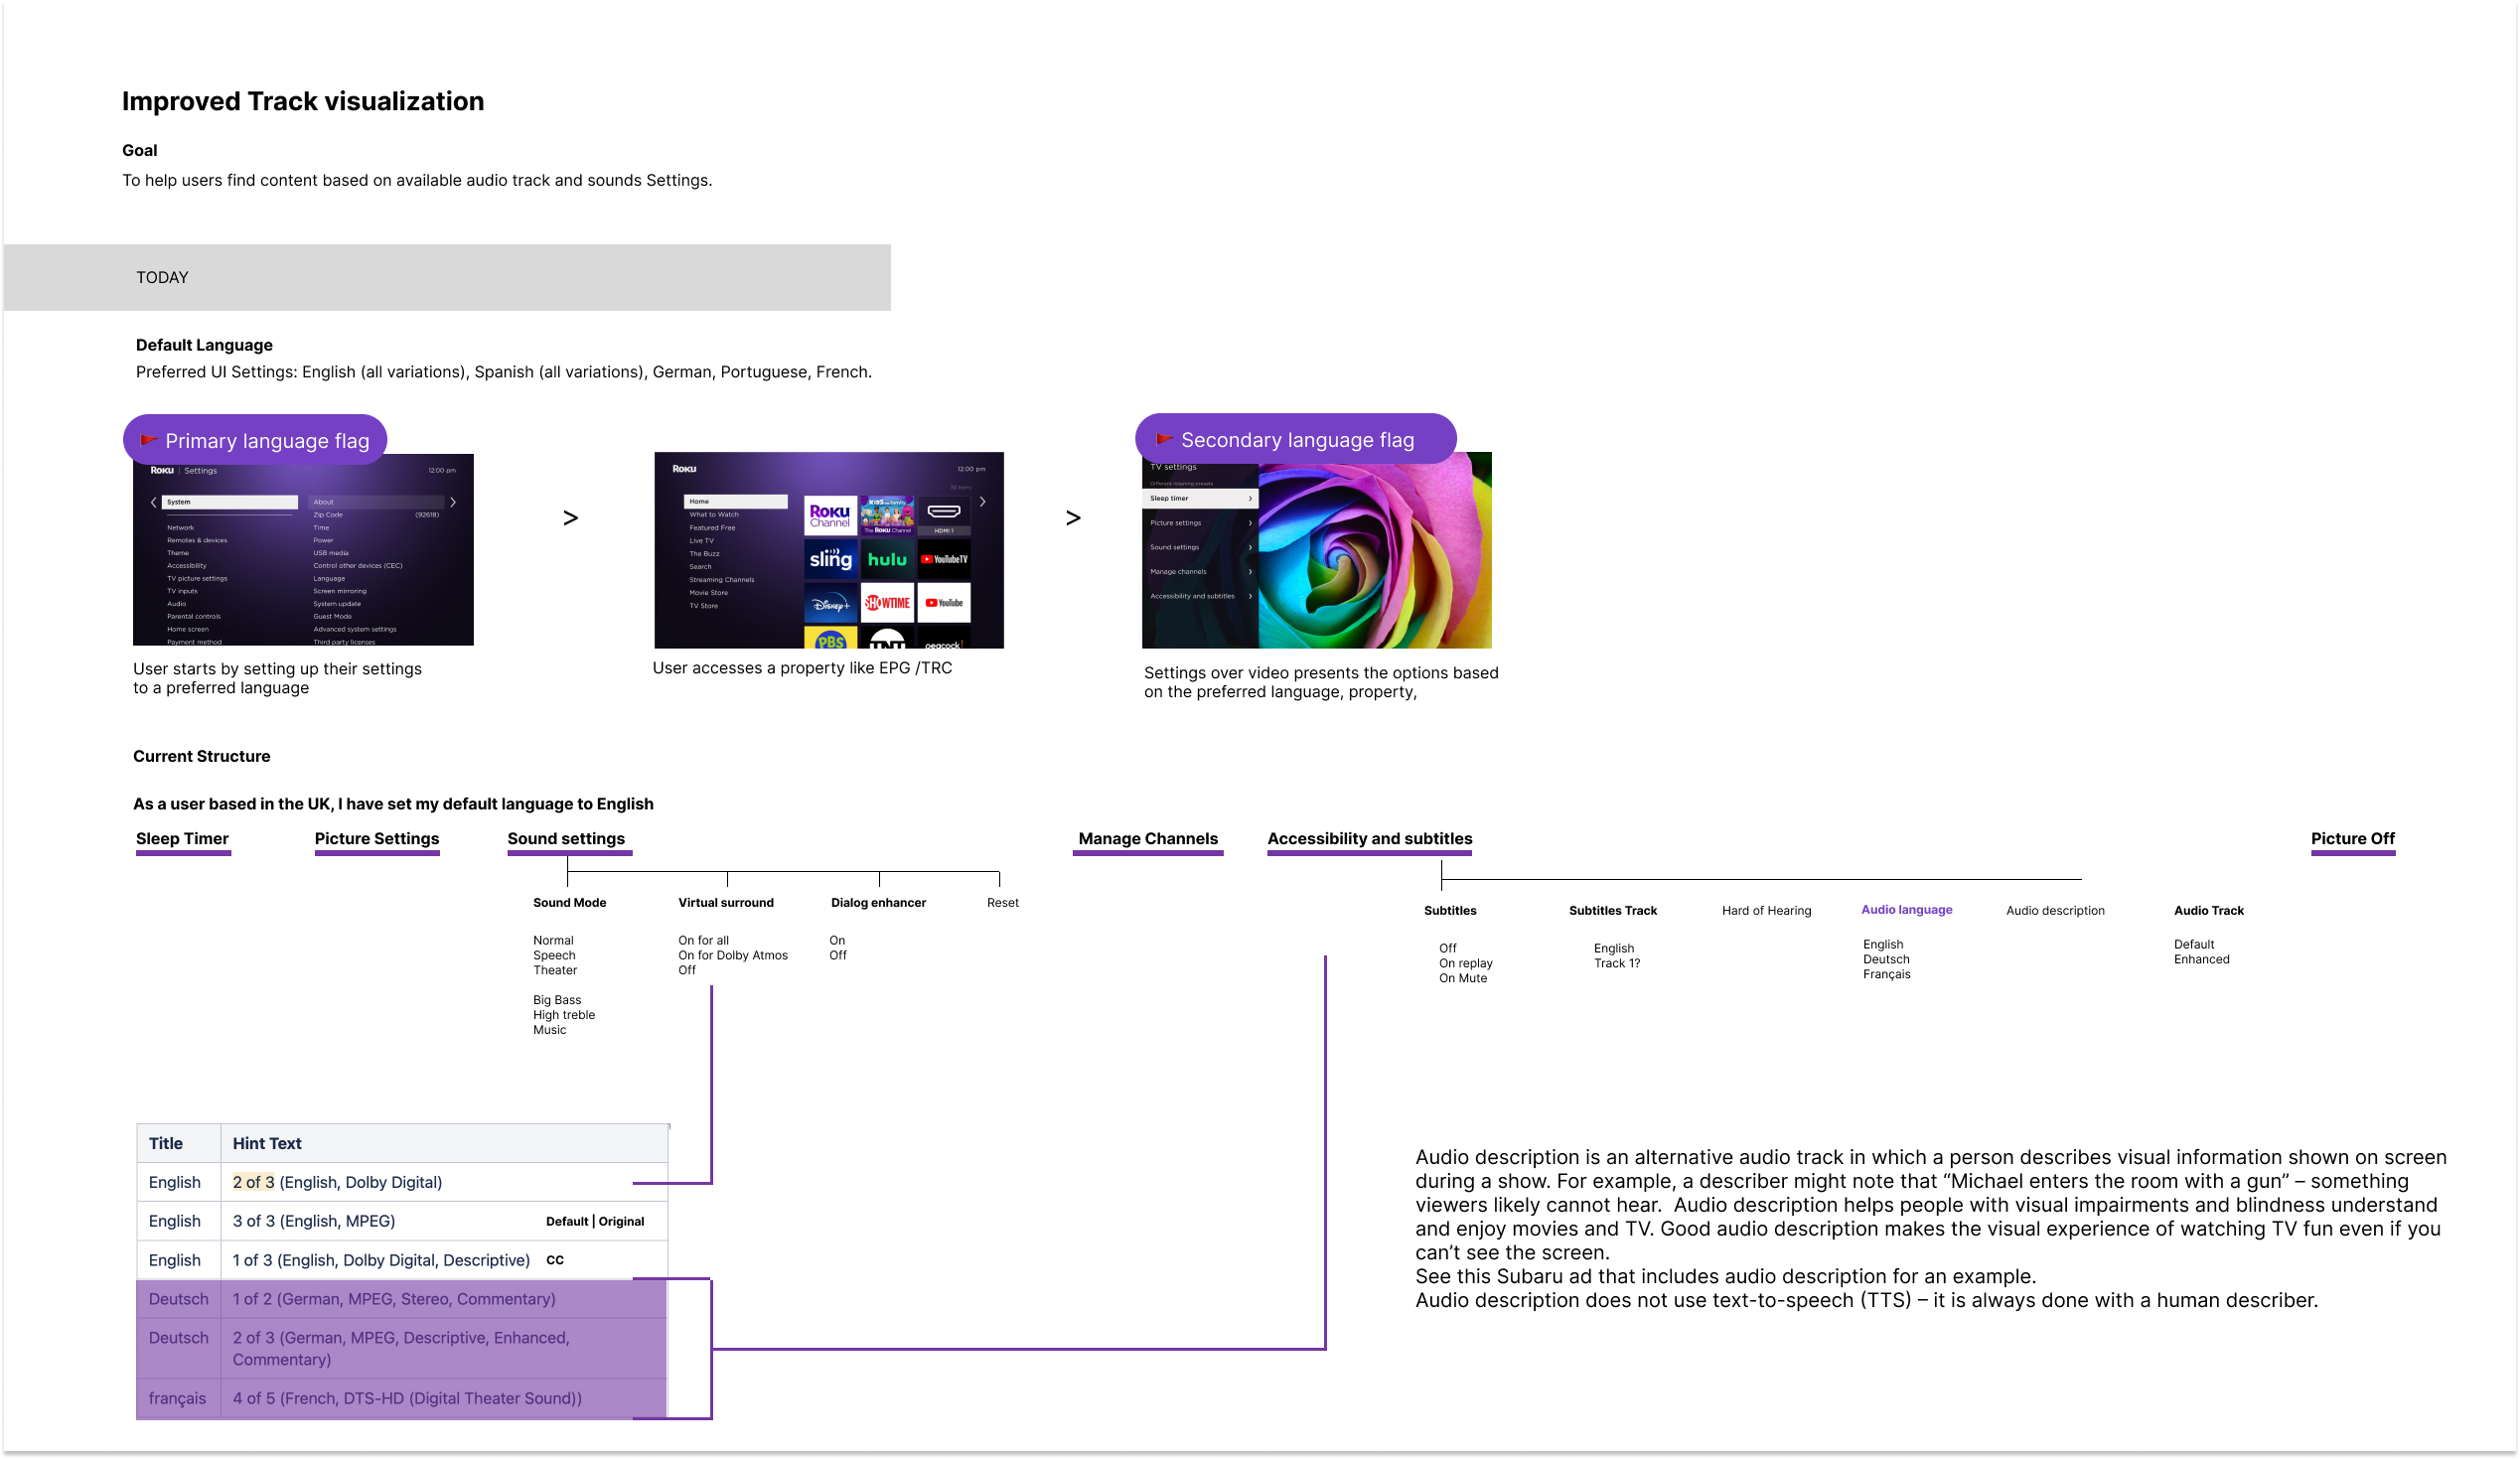Click 'On for Dolby Atmos' option
This screenshot has height=1459, width=2520.
click(x=733, y=956)
